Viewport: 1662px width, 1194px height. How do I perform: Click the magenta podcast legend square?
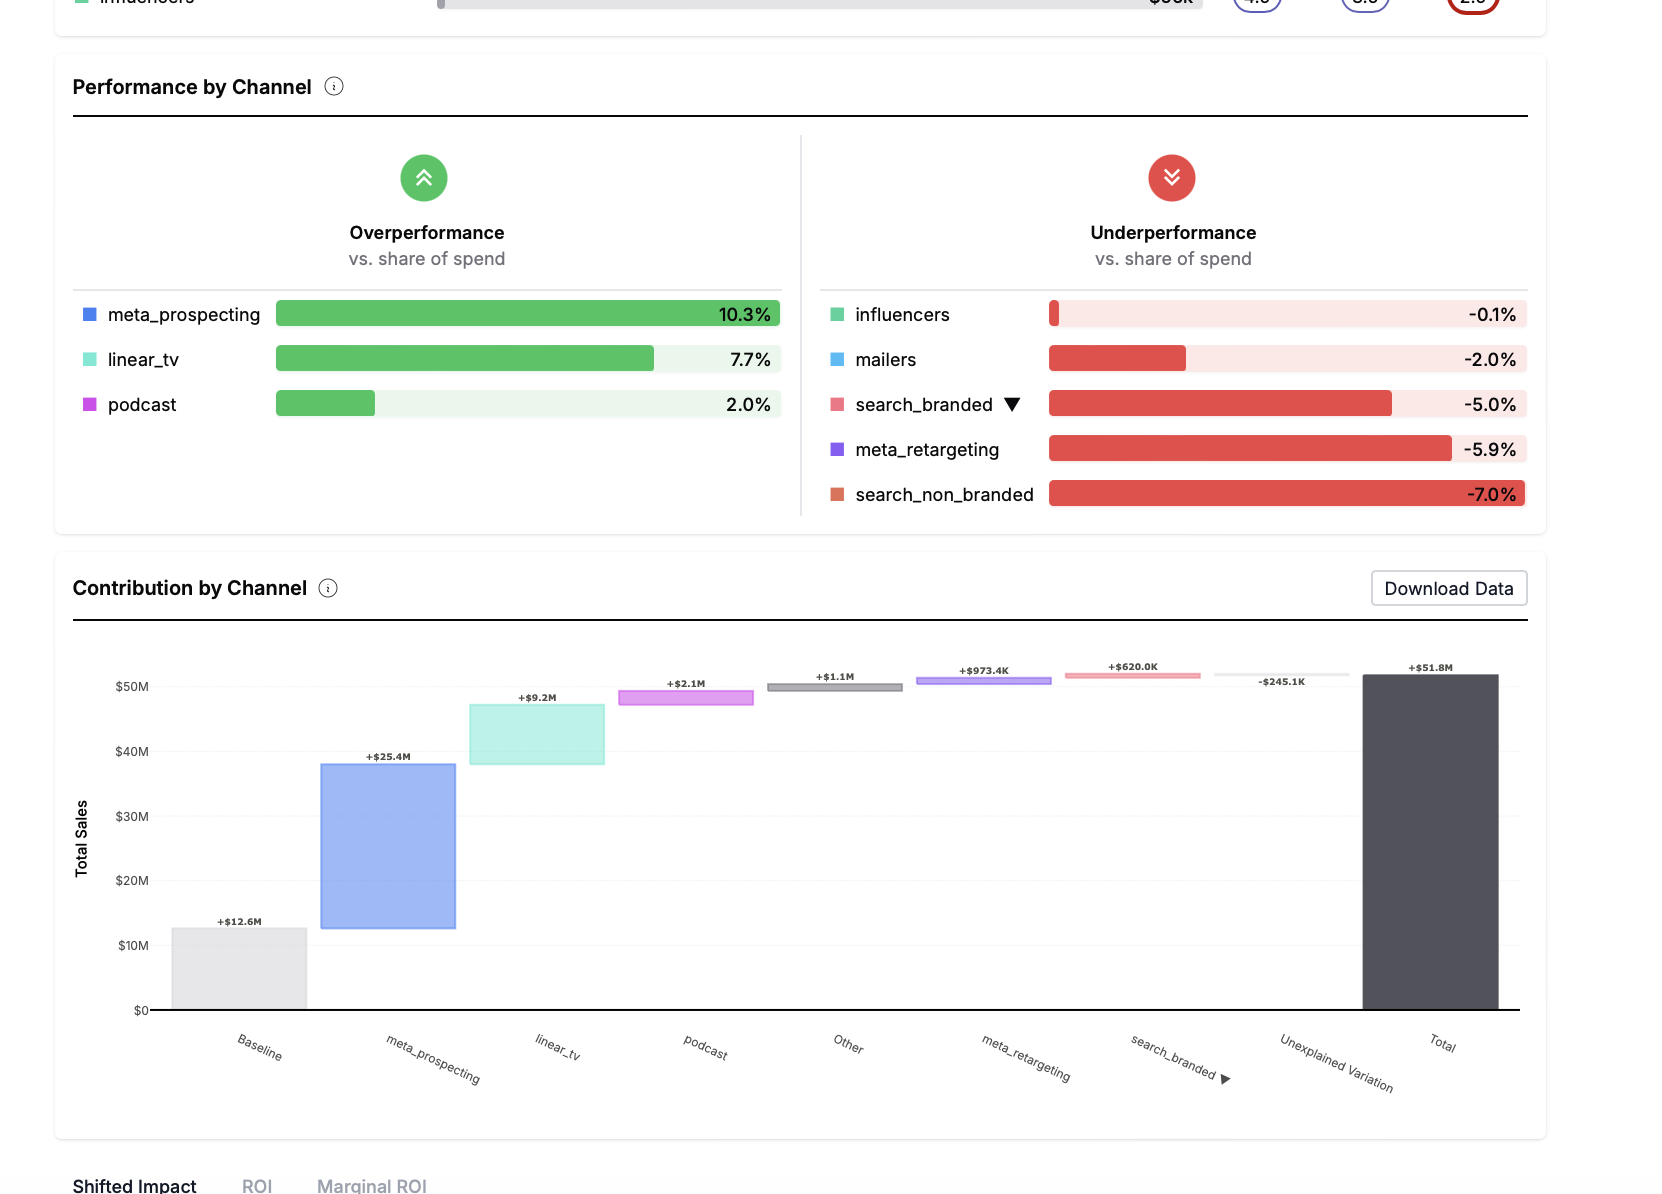point(90,405)
